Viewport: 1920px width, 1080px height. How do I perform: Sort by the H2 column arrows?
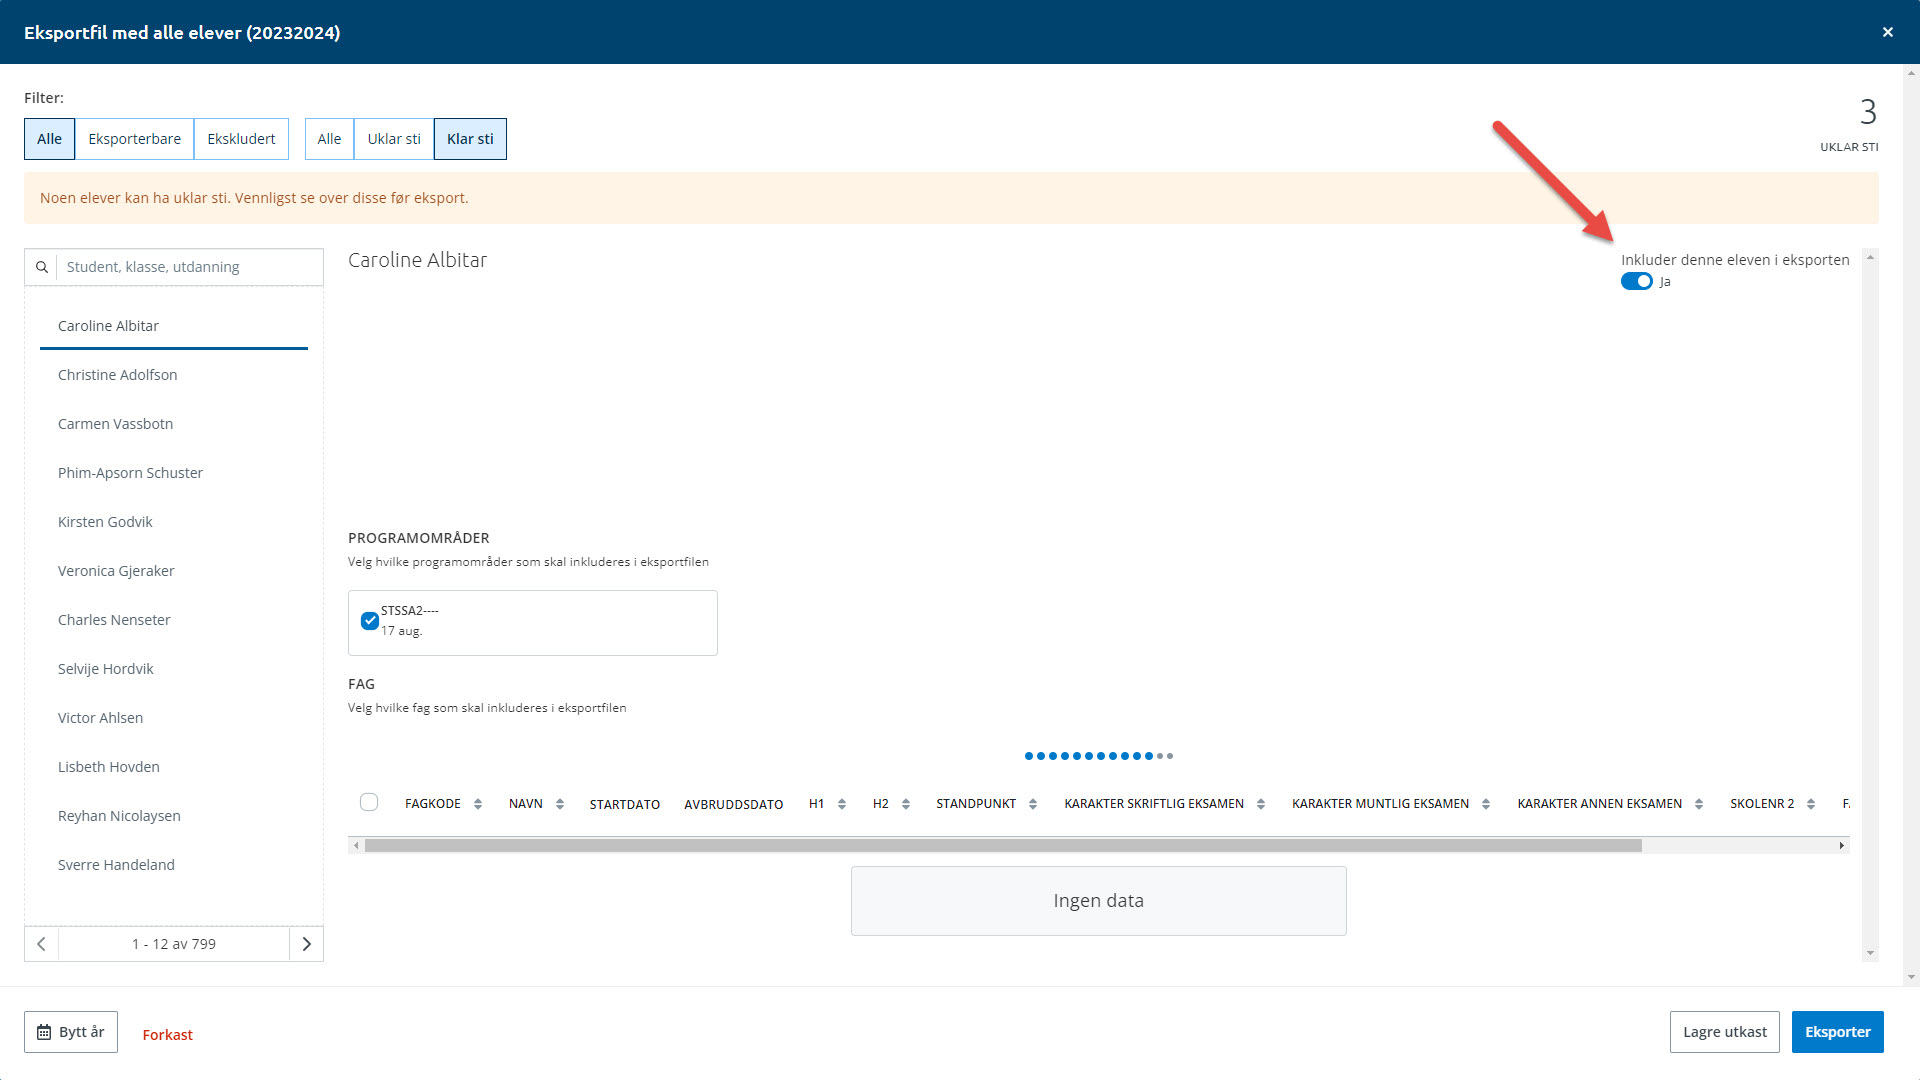coord(906,804)
